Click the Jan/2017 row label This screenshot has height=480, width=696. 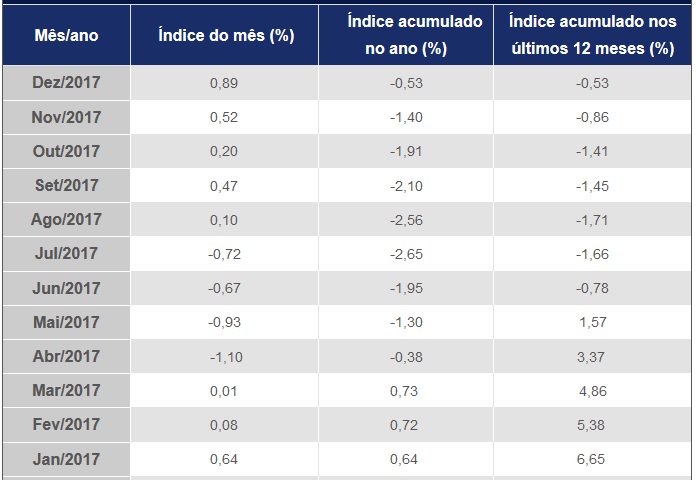tap(67, 459)
